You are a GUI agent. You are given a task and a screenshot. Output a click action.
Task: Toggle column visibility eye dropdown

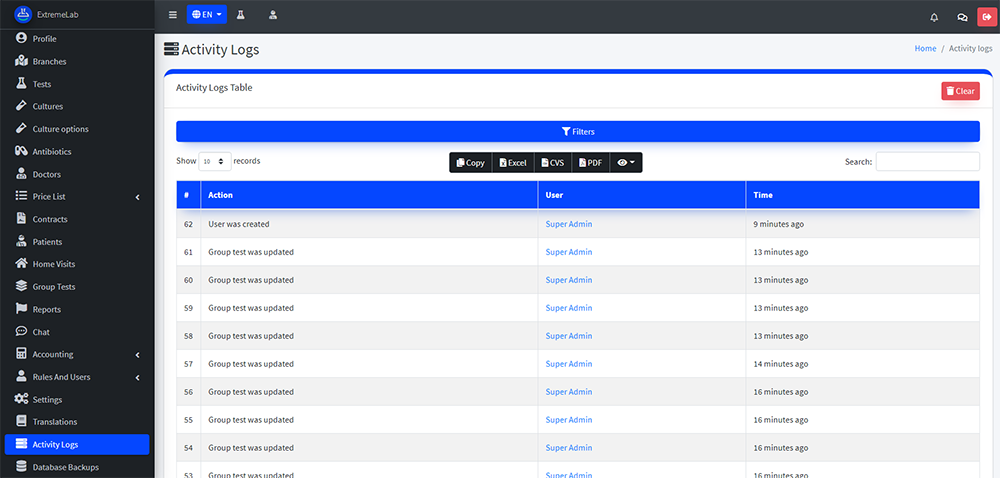point(626,162)
